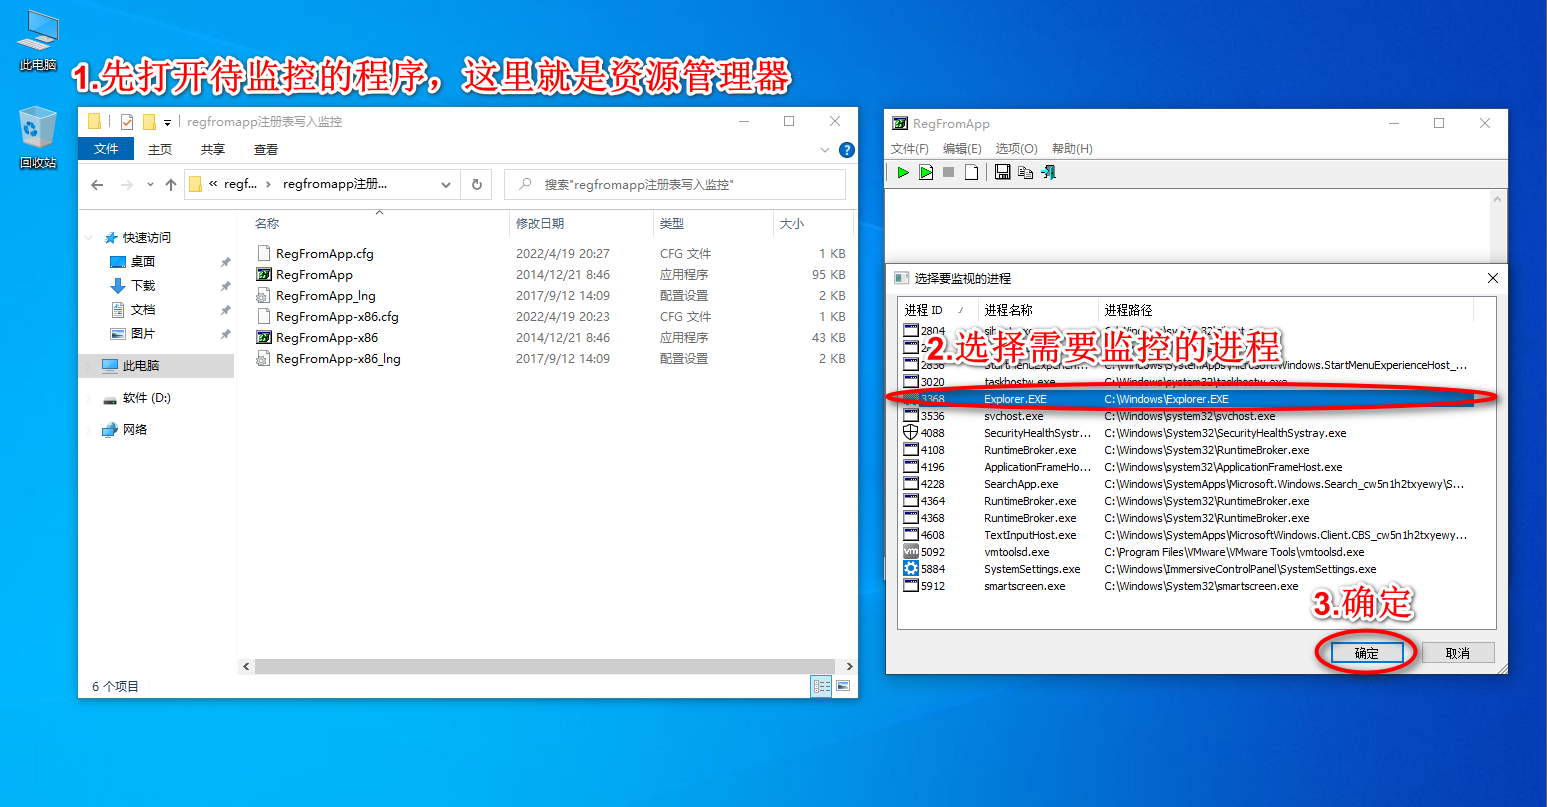1547x807 pixels.
Task: Open RegFromApp 文件(F) menu
Action: (x=910, y=149)
